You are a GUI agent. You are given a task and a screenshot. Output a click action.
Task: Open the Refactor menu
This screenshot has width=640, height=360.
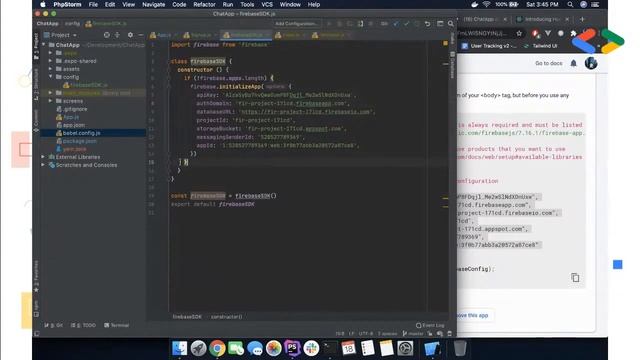204,4
